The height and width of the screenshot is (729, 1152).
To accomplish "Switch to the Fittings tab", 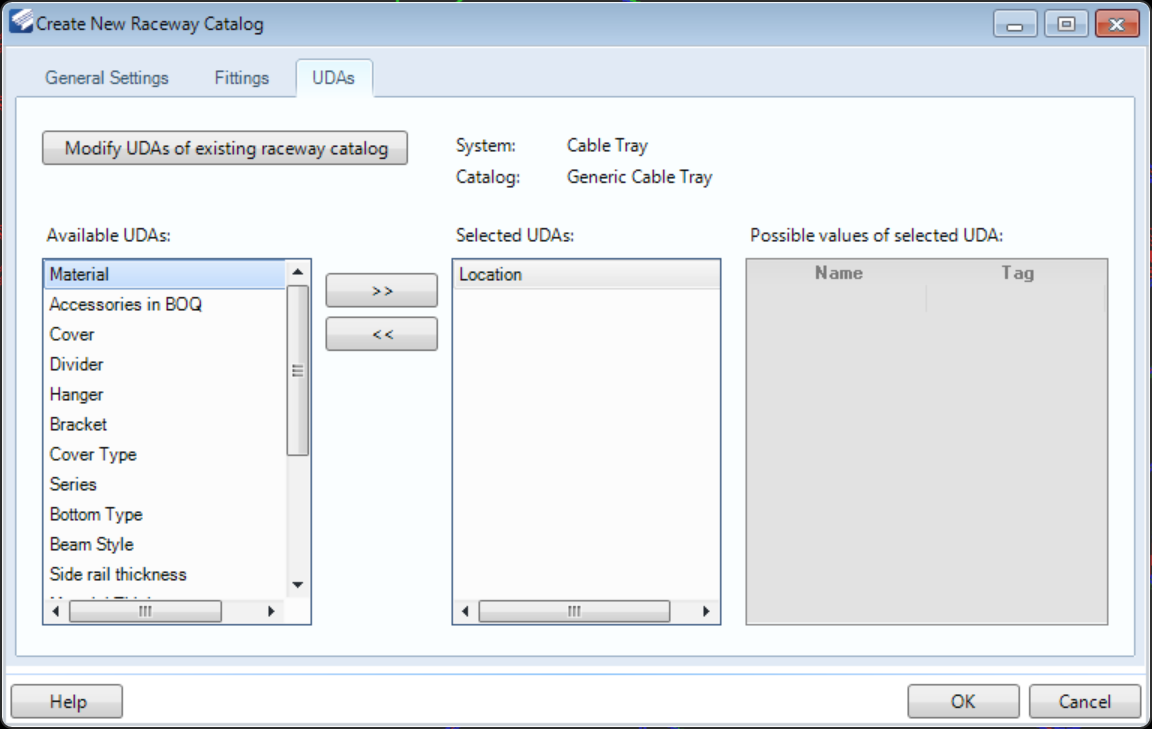I will [242, 78].
